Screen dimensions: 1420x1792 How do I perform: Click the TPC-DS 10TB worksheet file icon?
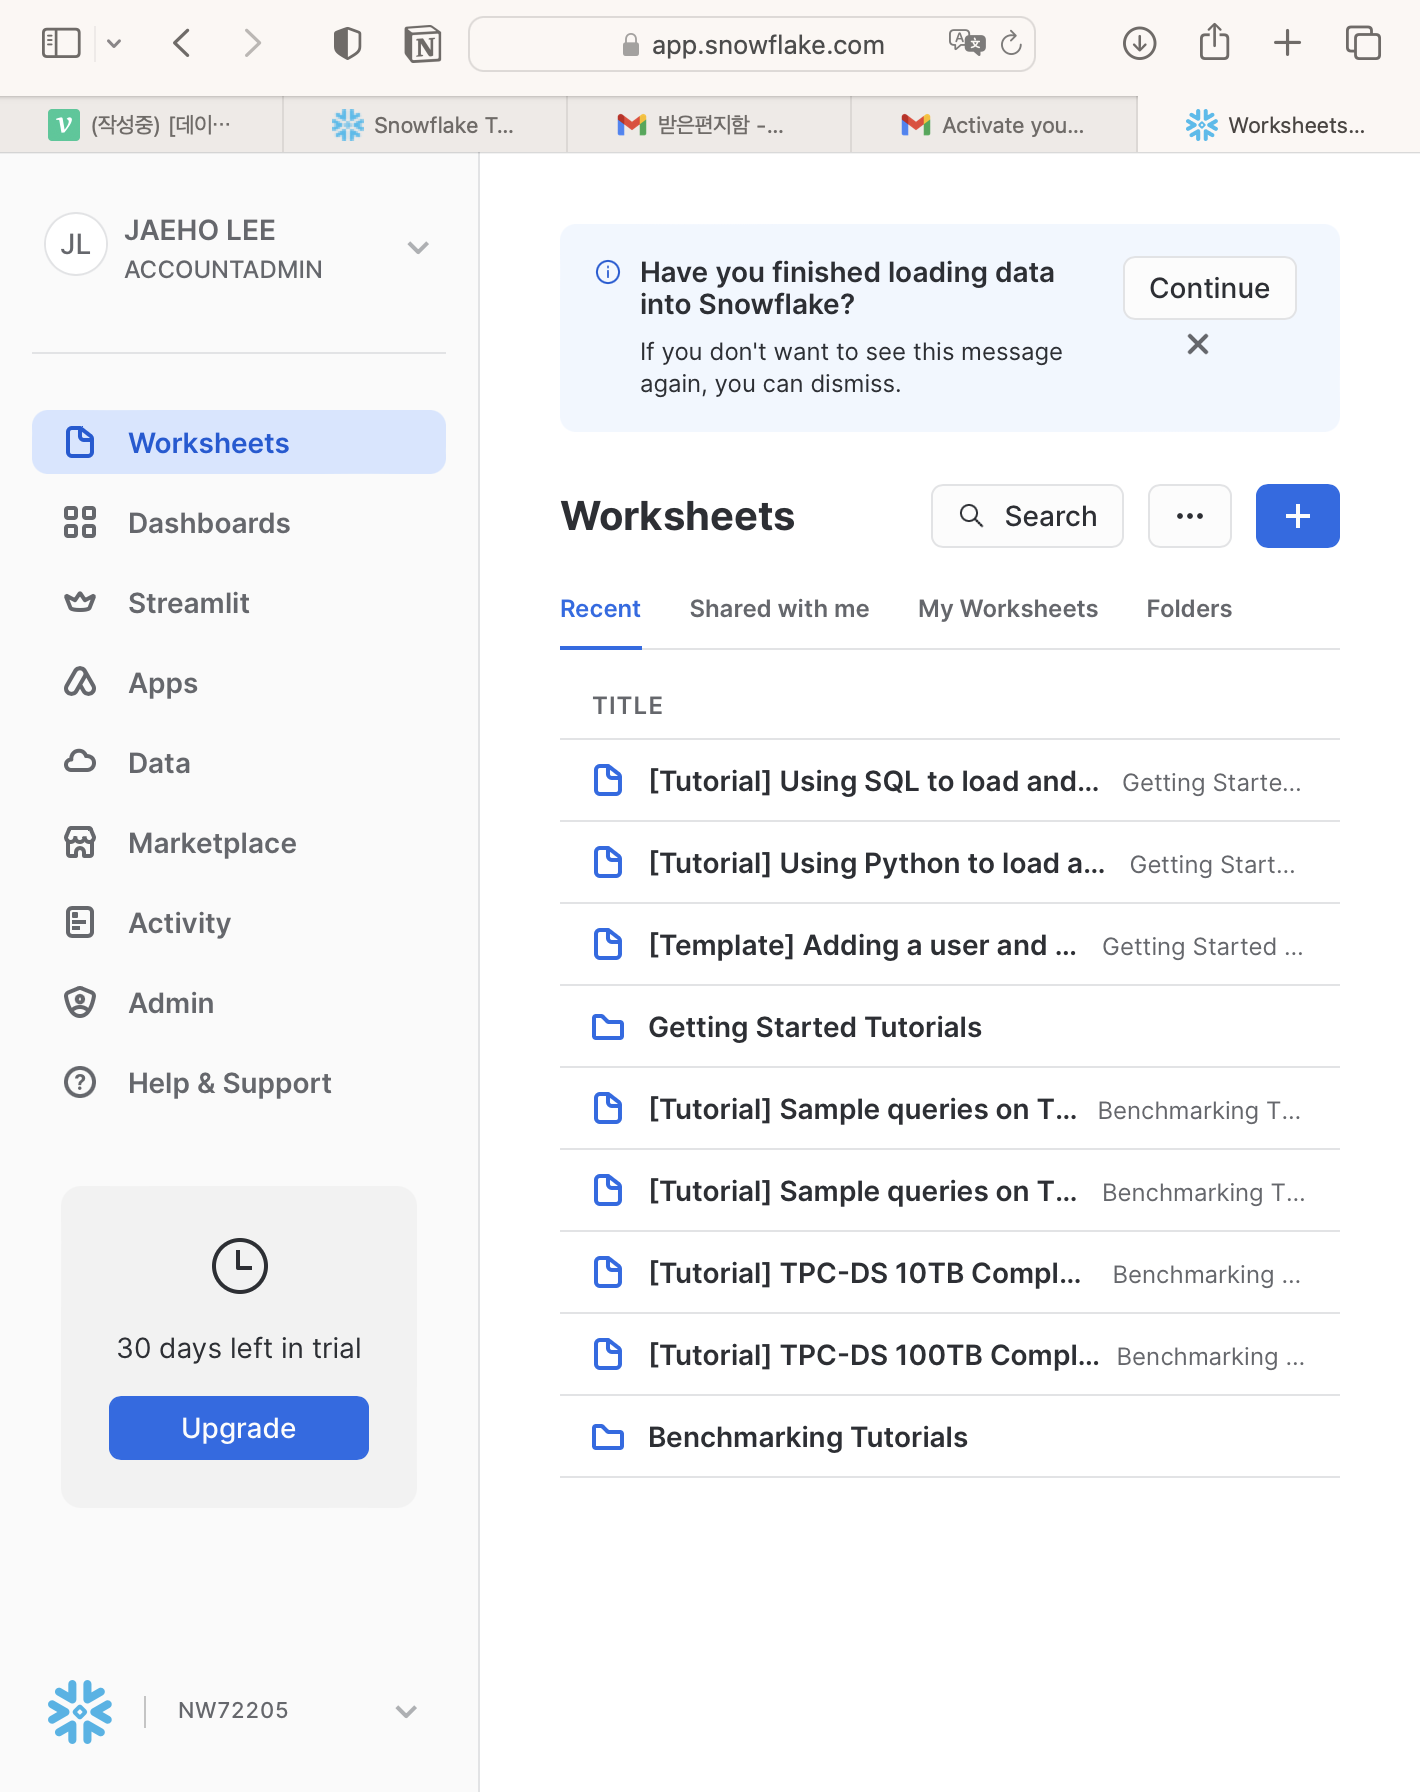[x=608, y=1272]
